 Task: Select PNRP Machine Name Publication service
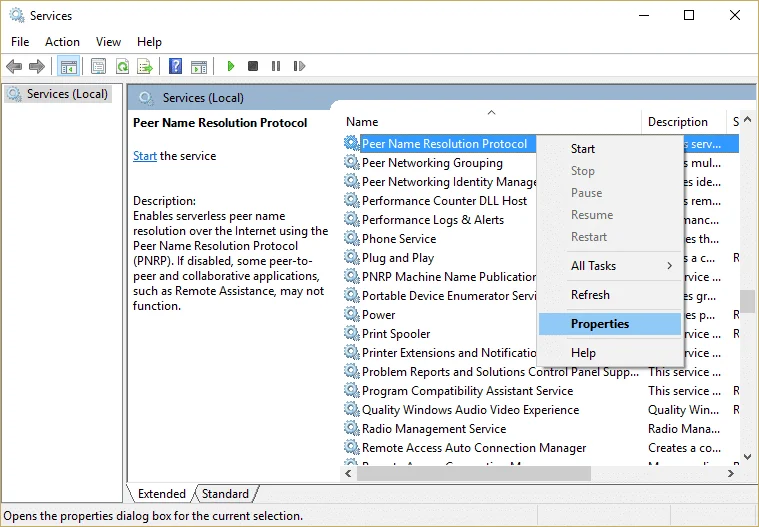tap(448, 276)
